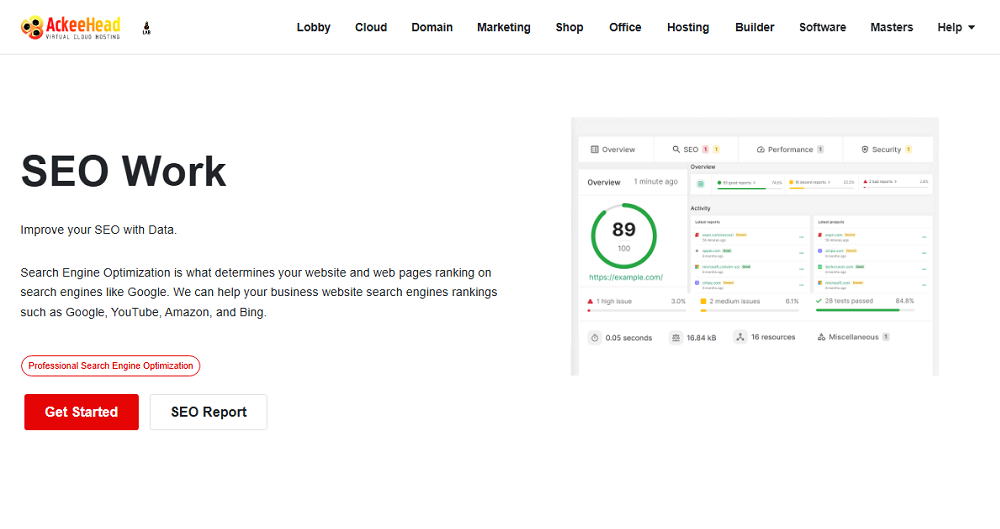Image resolution: width=1000 pixels, height=529 pixels.
Task: Click the Overview grid icon in dashboard
Action: click(595, 149)
